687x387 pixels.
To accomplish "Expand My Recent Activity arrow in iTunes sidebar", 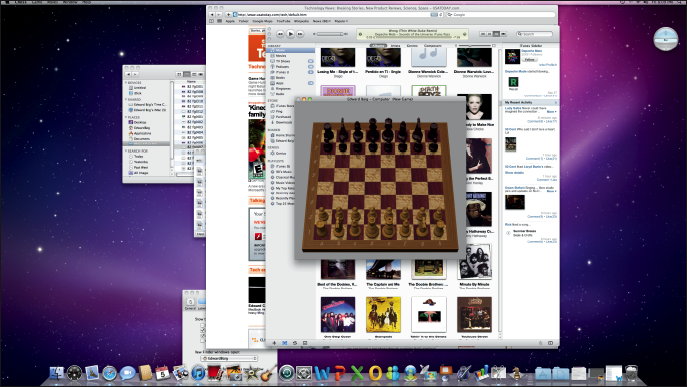I will pos(556,103).
